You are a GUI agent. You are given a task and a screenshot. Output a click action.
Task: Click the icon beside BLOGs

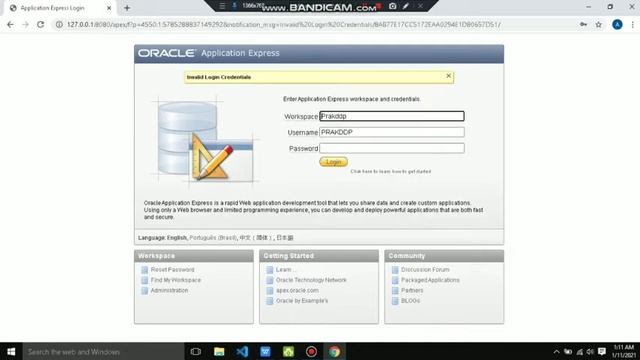pyautogui.click(x=395, y=301)
